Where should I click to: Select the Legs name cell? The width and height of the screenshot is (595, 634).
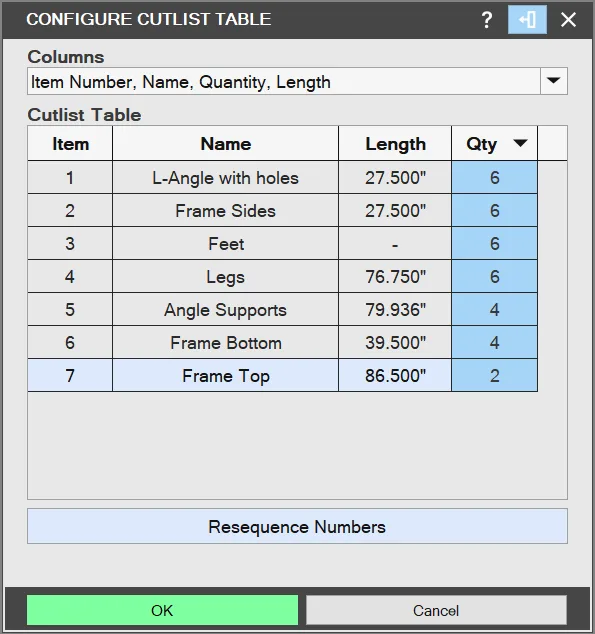(226, 277)
